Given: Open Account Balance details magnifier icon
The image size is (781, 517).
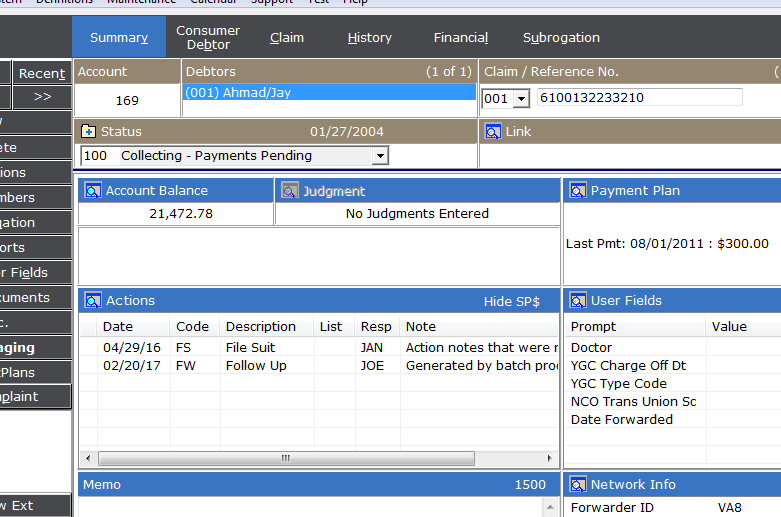Looking at the screenshot, I should point(92,191).
